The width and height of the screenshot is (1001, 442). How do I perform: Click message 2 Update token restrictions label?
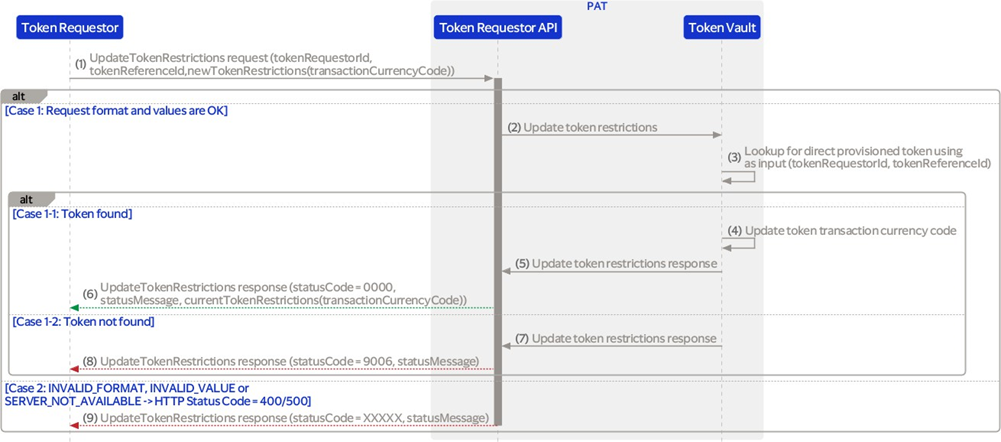(x=590, y=127)
